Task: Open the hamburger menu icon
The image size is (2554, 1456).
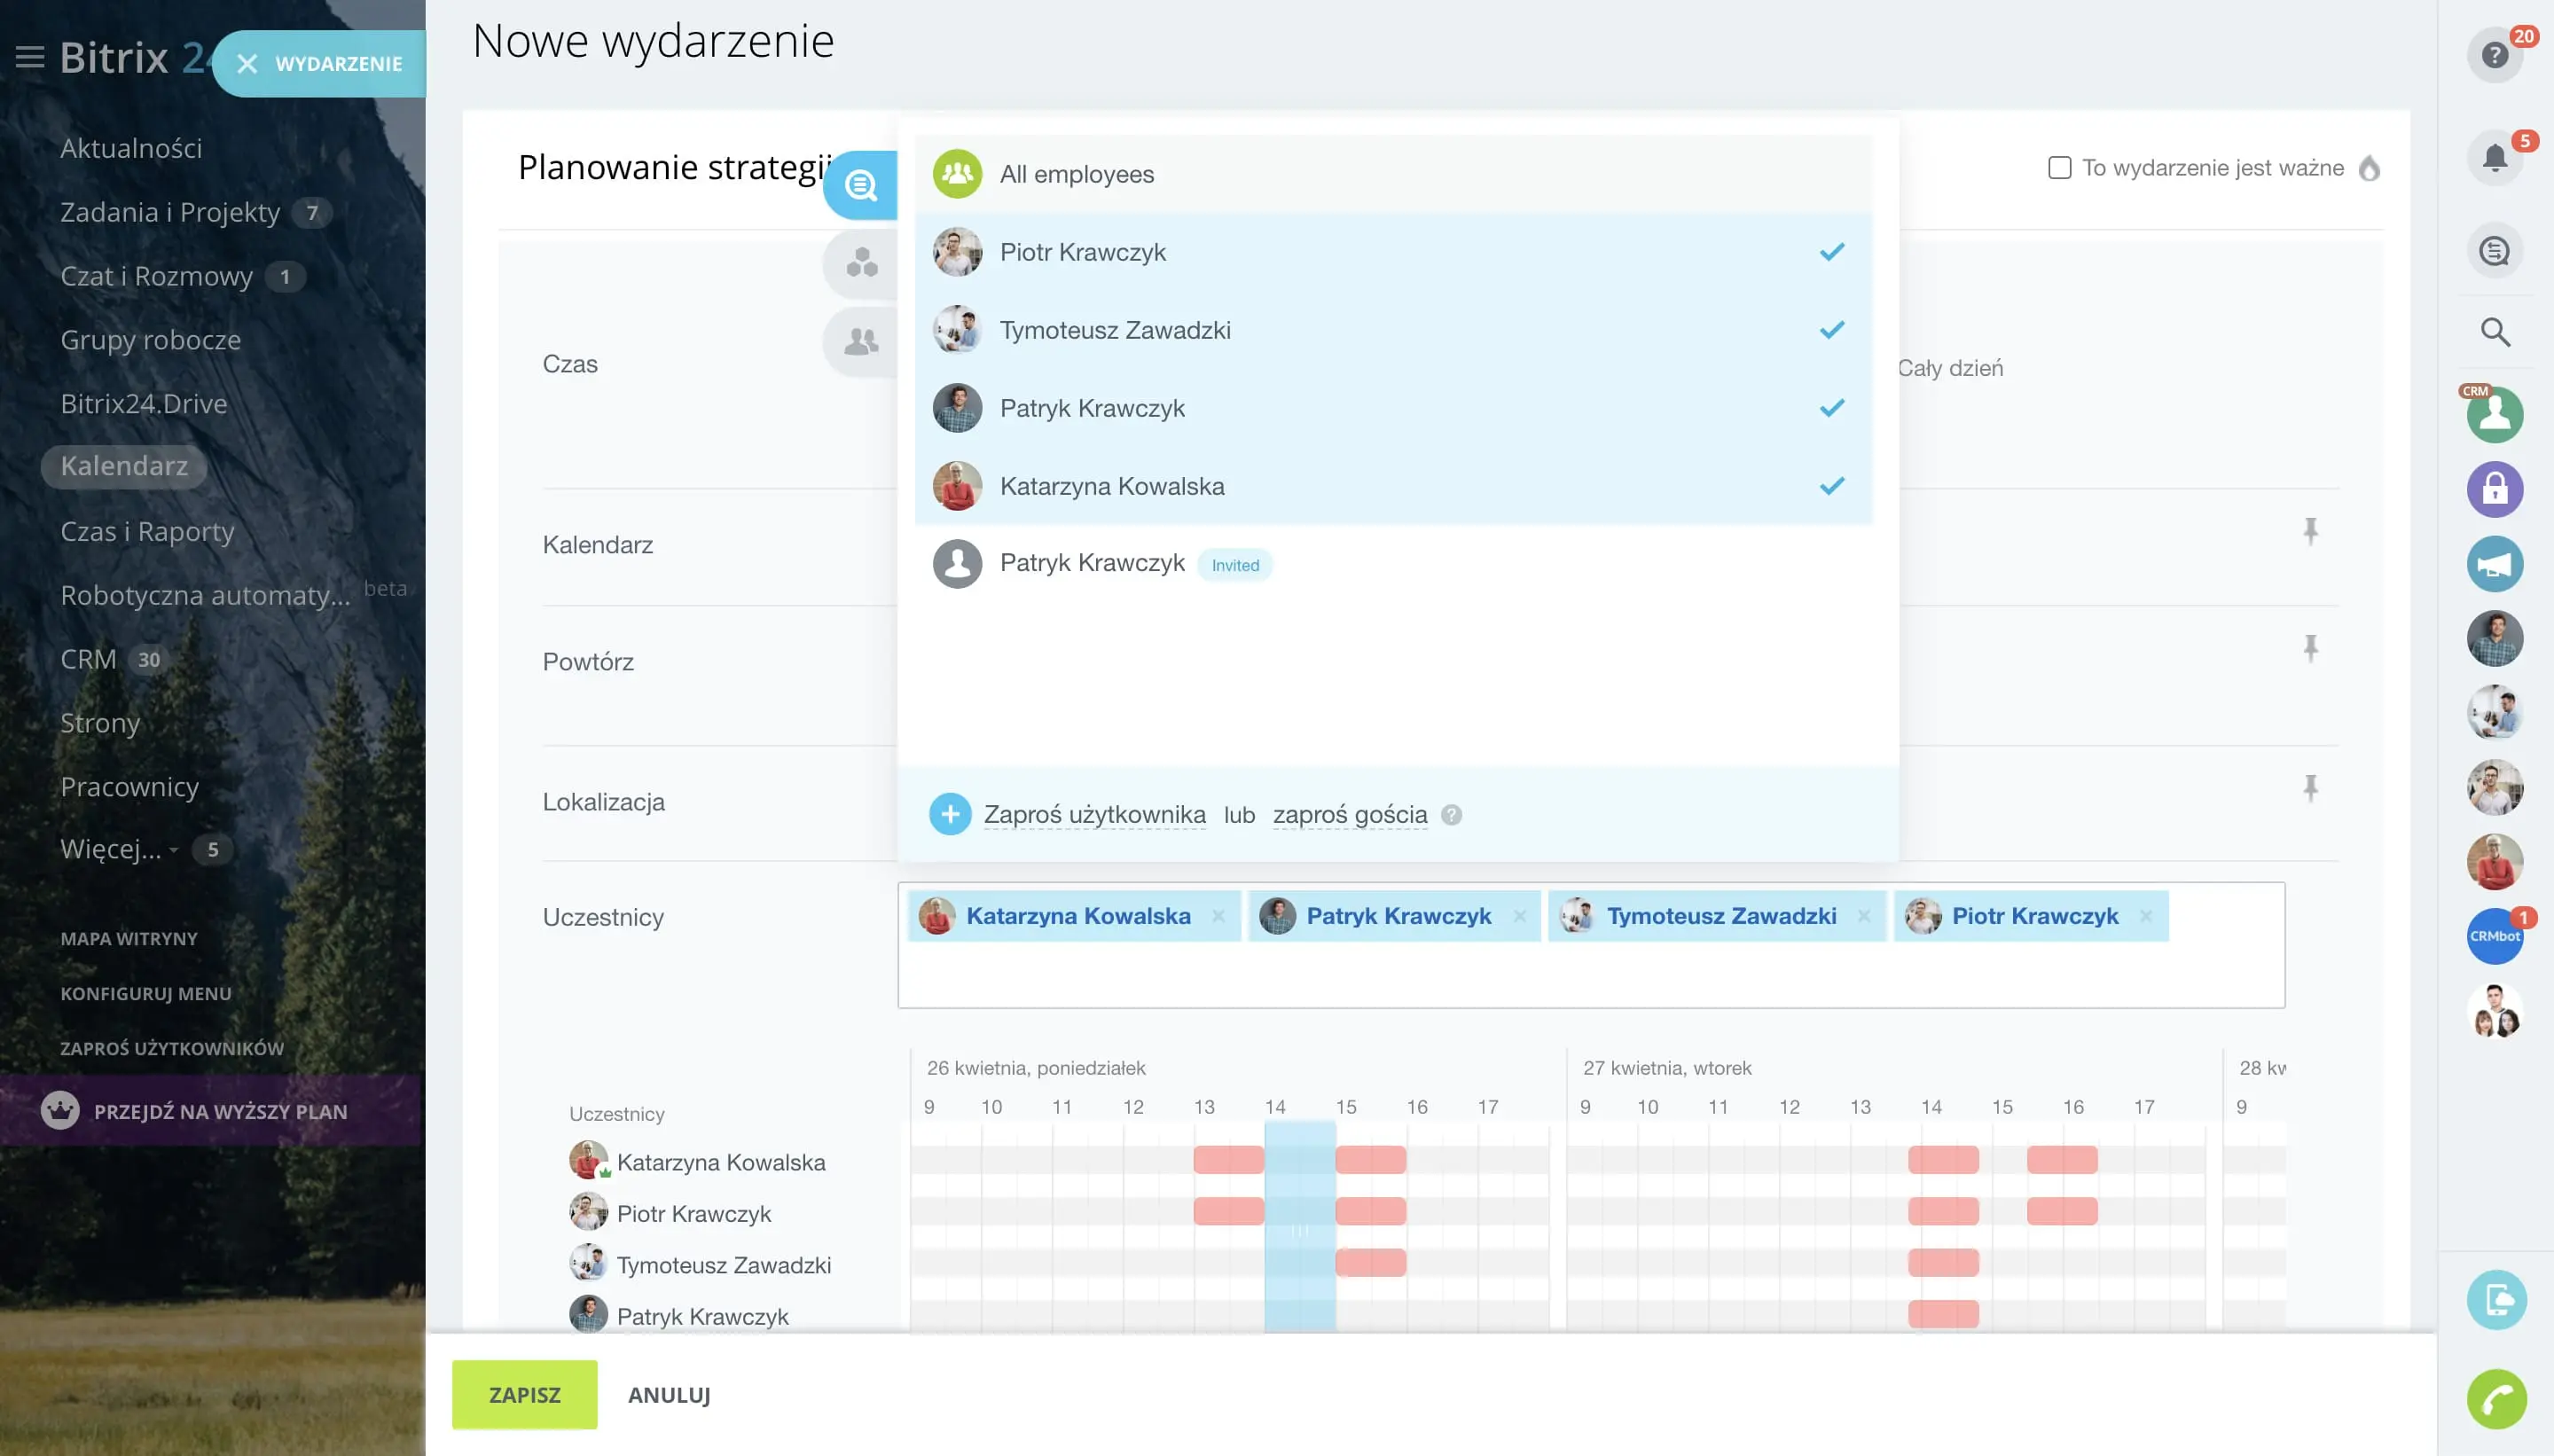Action: (x=30, y=57)
